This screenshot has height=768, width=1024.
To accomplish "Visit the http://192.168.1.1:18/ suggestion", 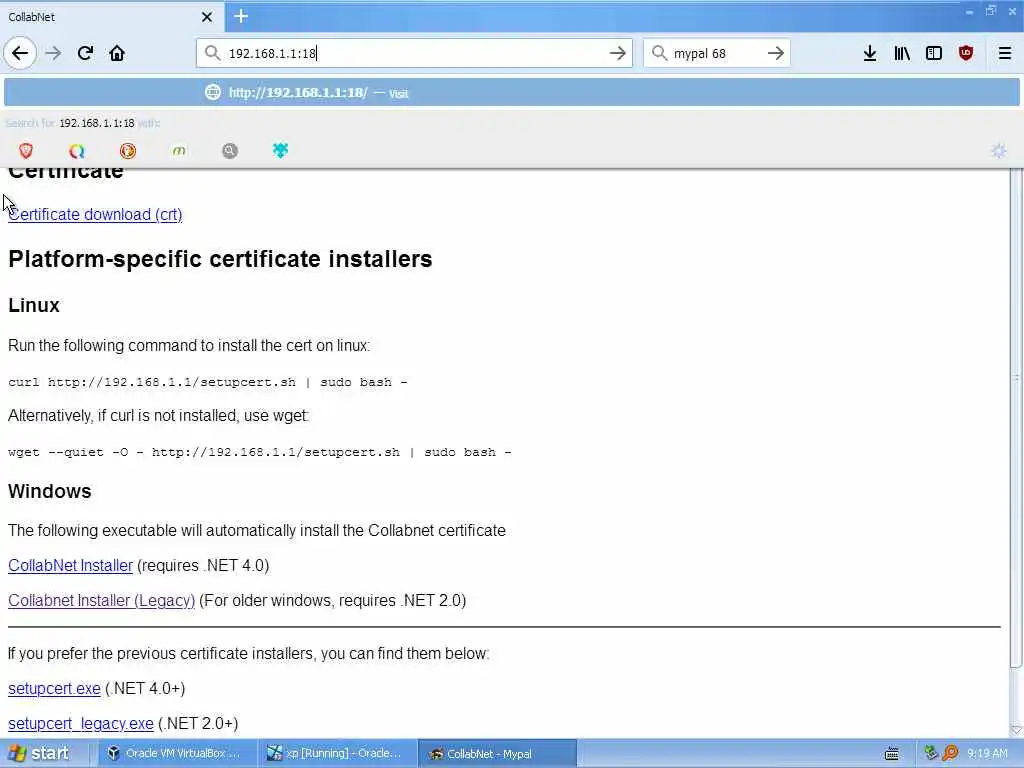I will (512, 93).
